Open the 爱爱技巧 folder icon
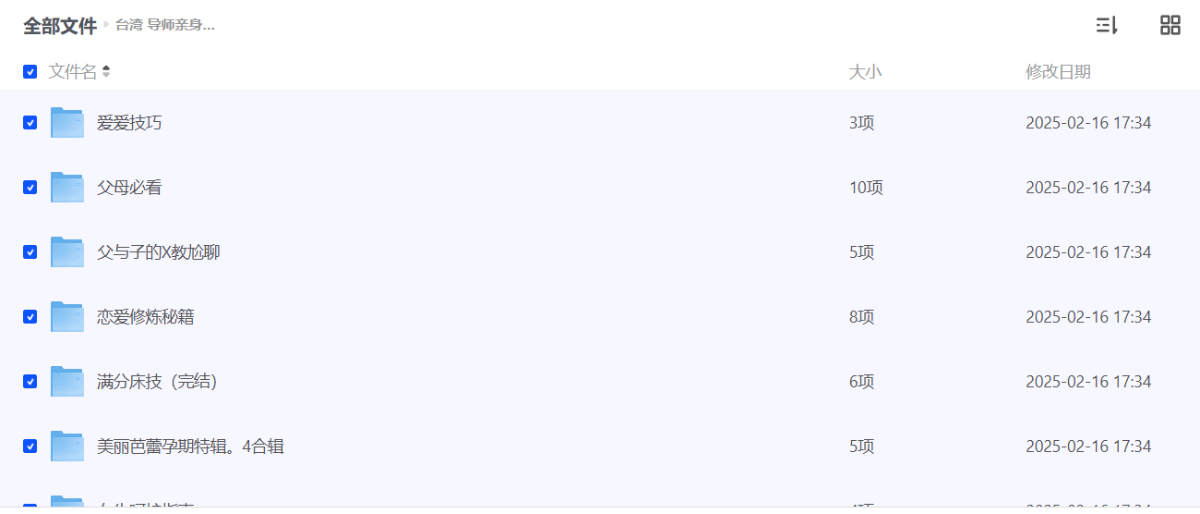Image resolution: width=1200 pixels, height=514 pixels. [x=67, y=122]
